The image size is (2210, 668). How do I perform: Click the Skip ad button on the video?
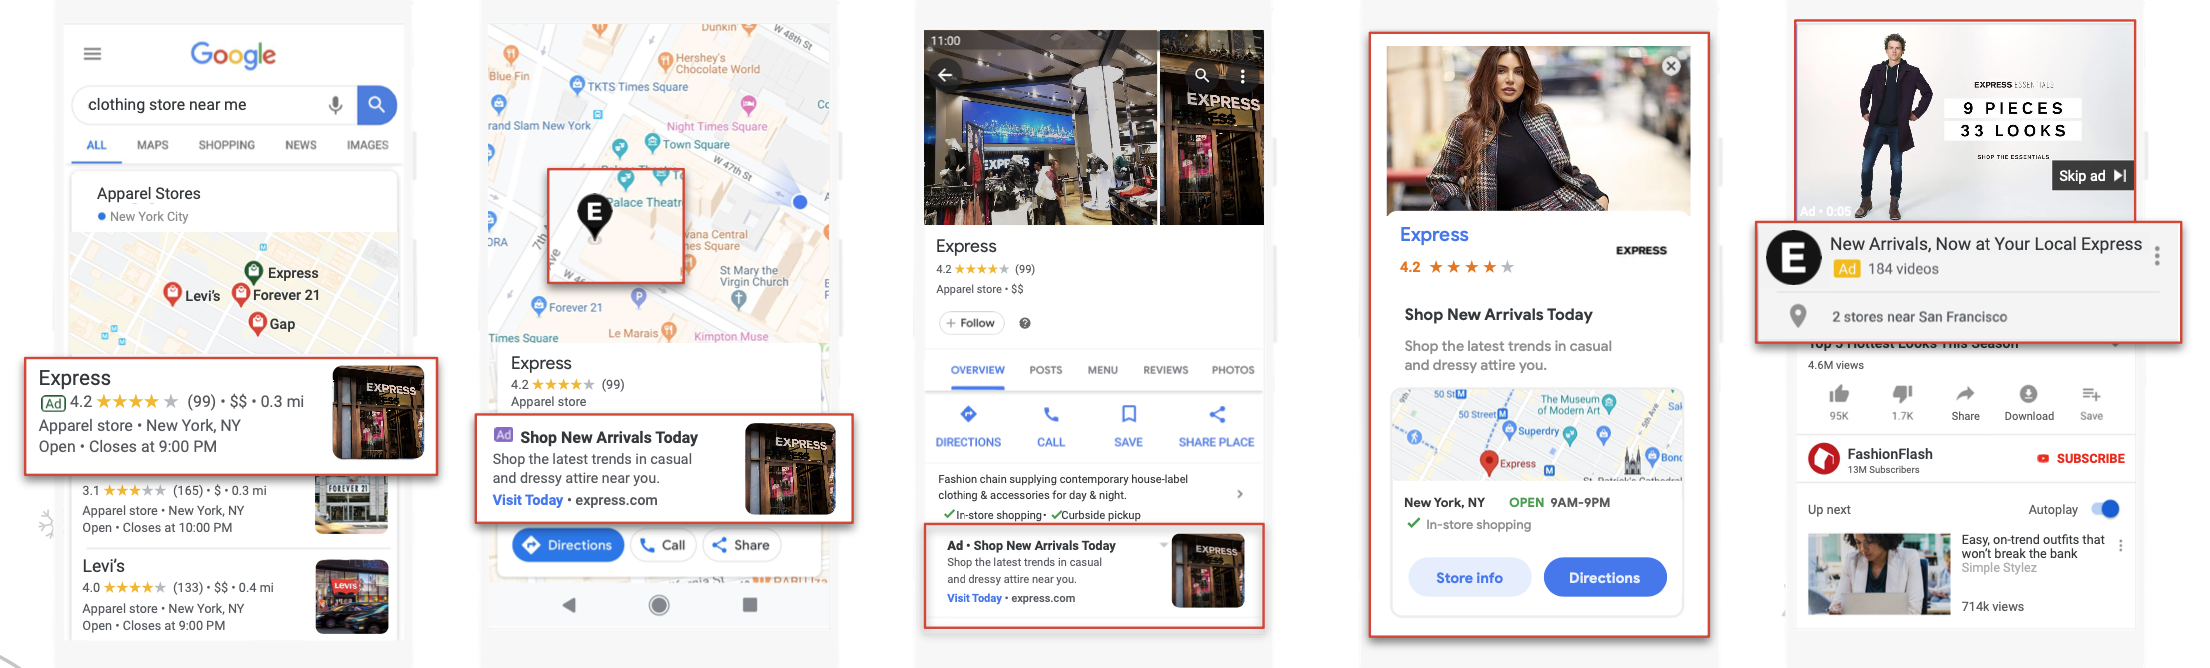[x=2092, y=176]
